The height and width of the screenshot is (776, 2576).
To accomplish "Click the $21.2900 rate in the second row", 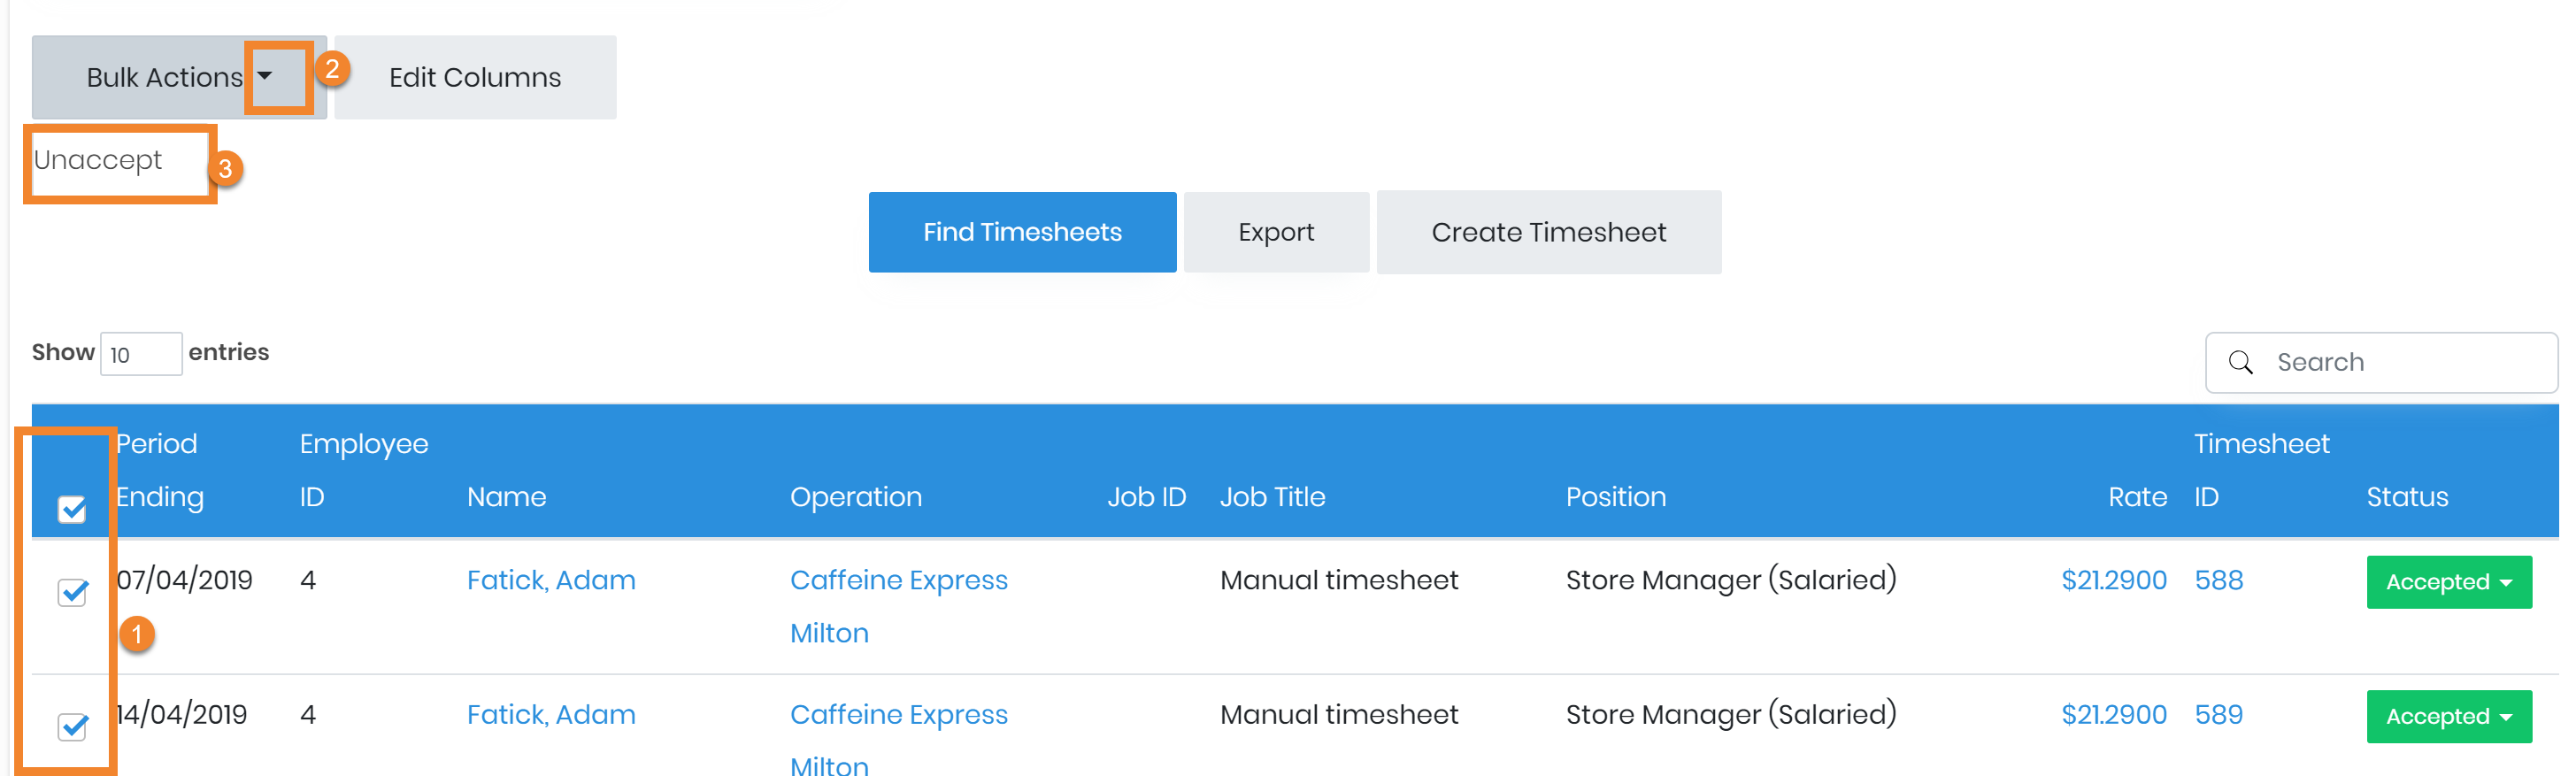I will coord(2112,715).
